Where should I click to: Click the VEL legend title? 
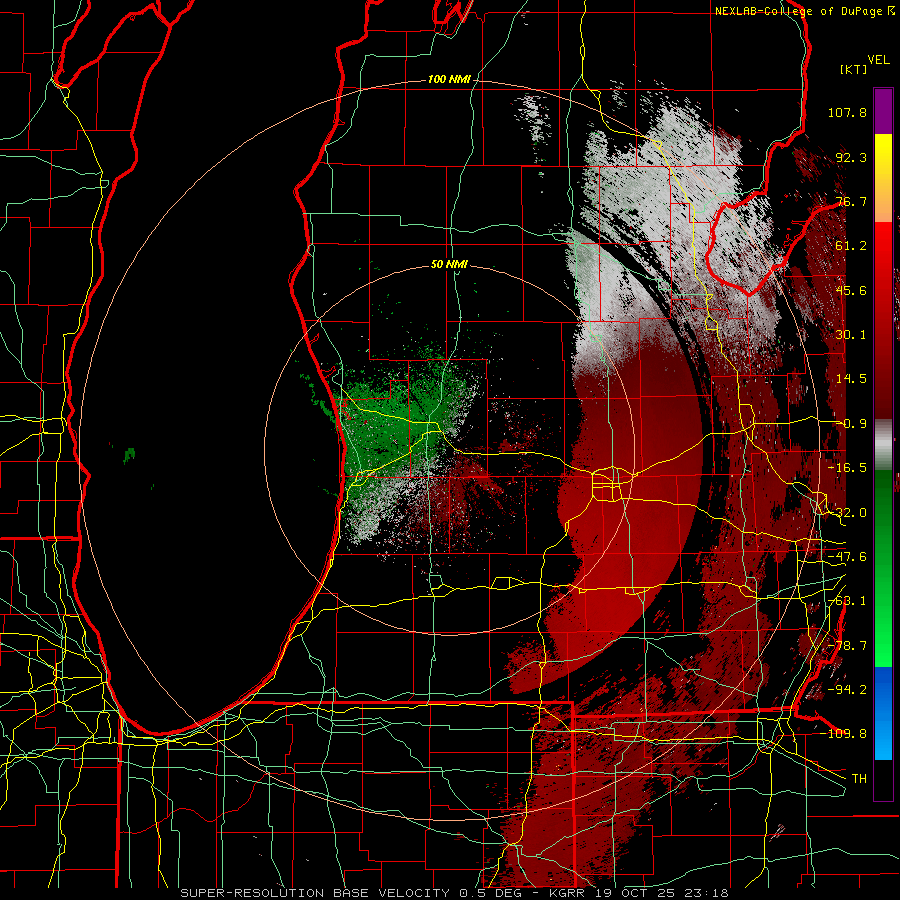click(x=878, y=60)
